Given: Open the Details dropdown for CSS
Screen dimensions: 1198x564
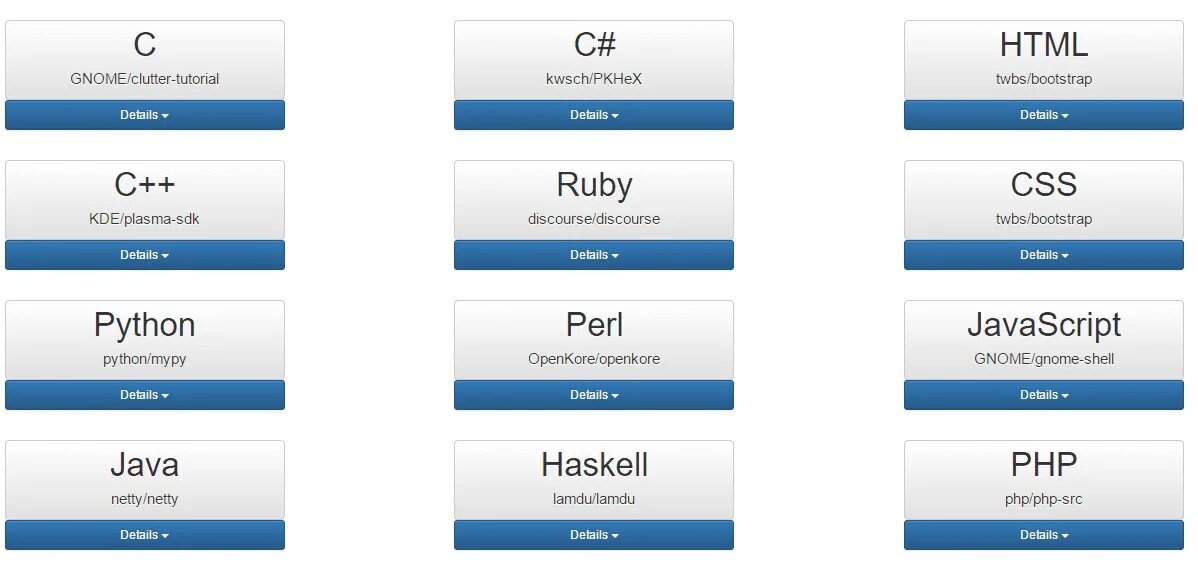Looking at the screenshot, I should click(x=1044, y=254).
